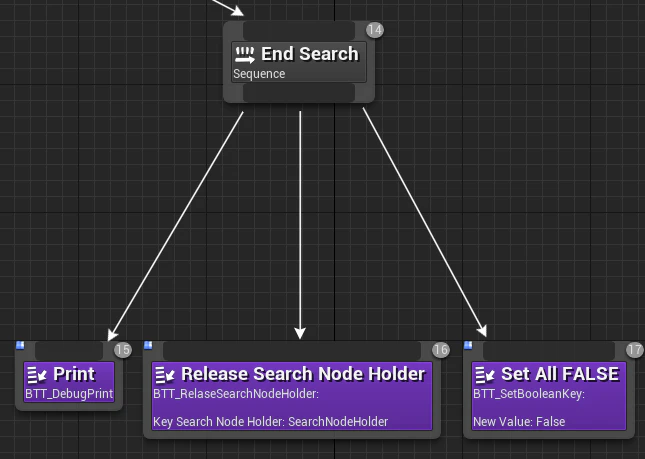Click the blue blueprint marker on Print node
The height and width of the screenshot is (459, 645).
(x=20, y=345)
